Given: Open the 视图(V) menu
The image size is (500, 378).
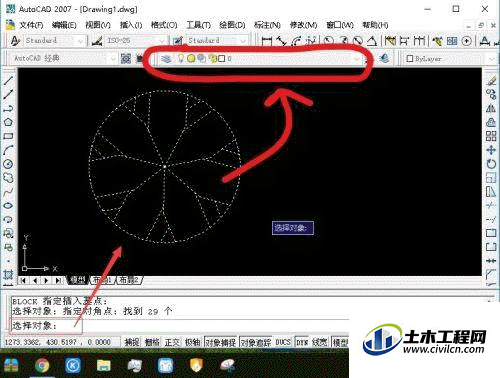Looking at the screenshot, I should [98, 25].
